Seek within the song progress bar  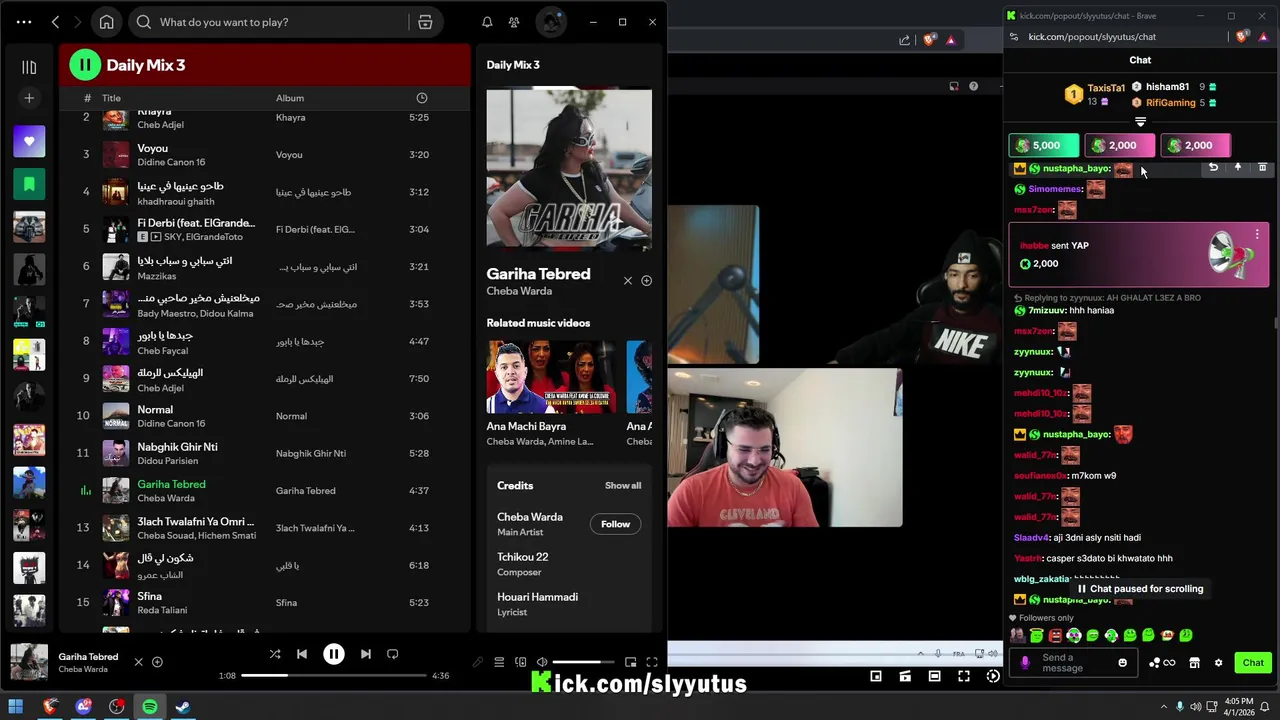pyautogui.click(x=332, y=676)
